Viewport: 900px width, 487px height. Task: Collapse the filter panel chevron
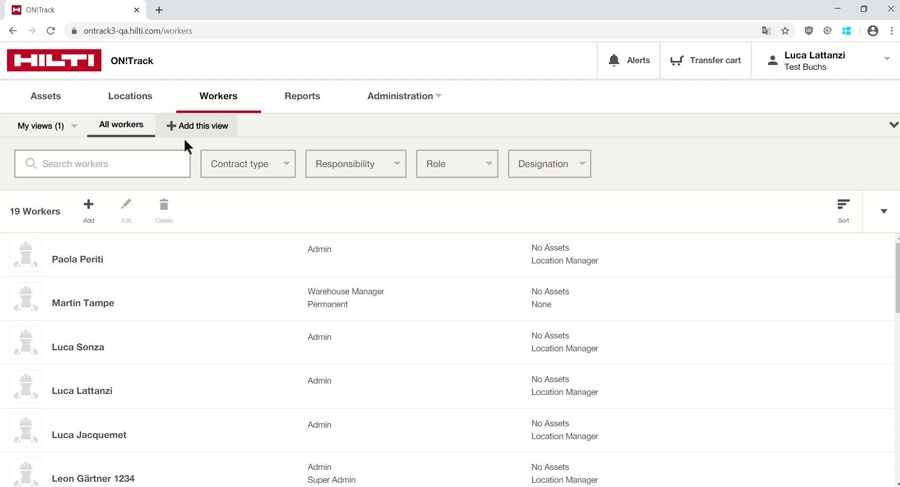[x=893, y=125]
